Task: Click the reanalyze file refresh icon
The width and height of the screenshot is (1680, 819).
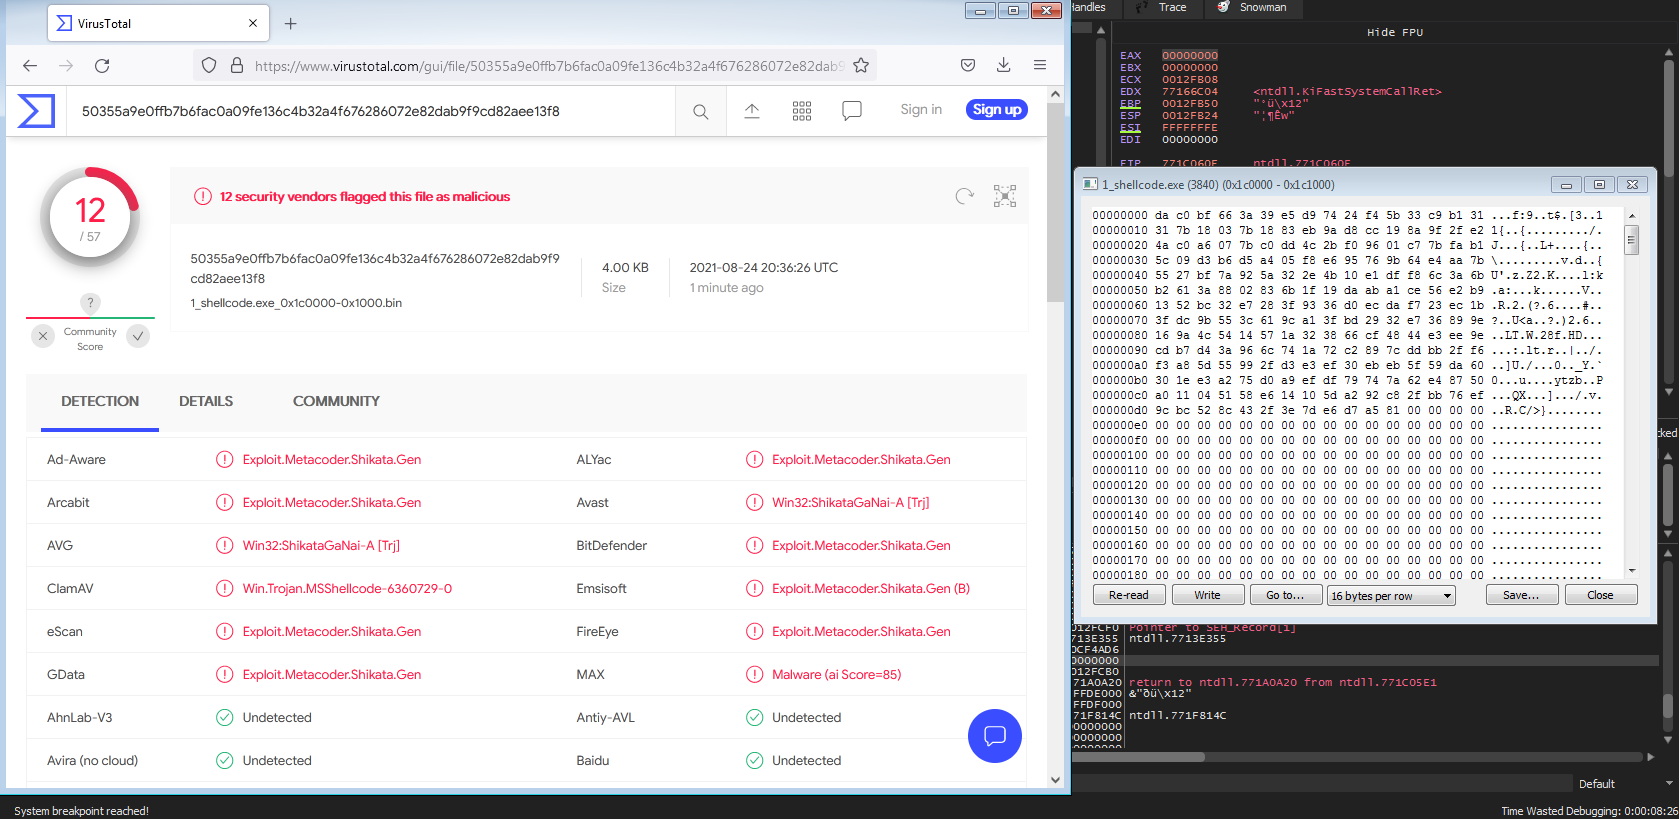Action: tap(964, 196)
